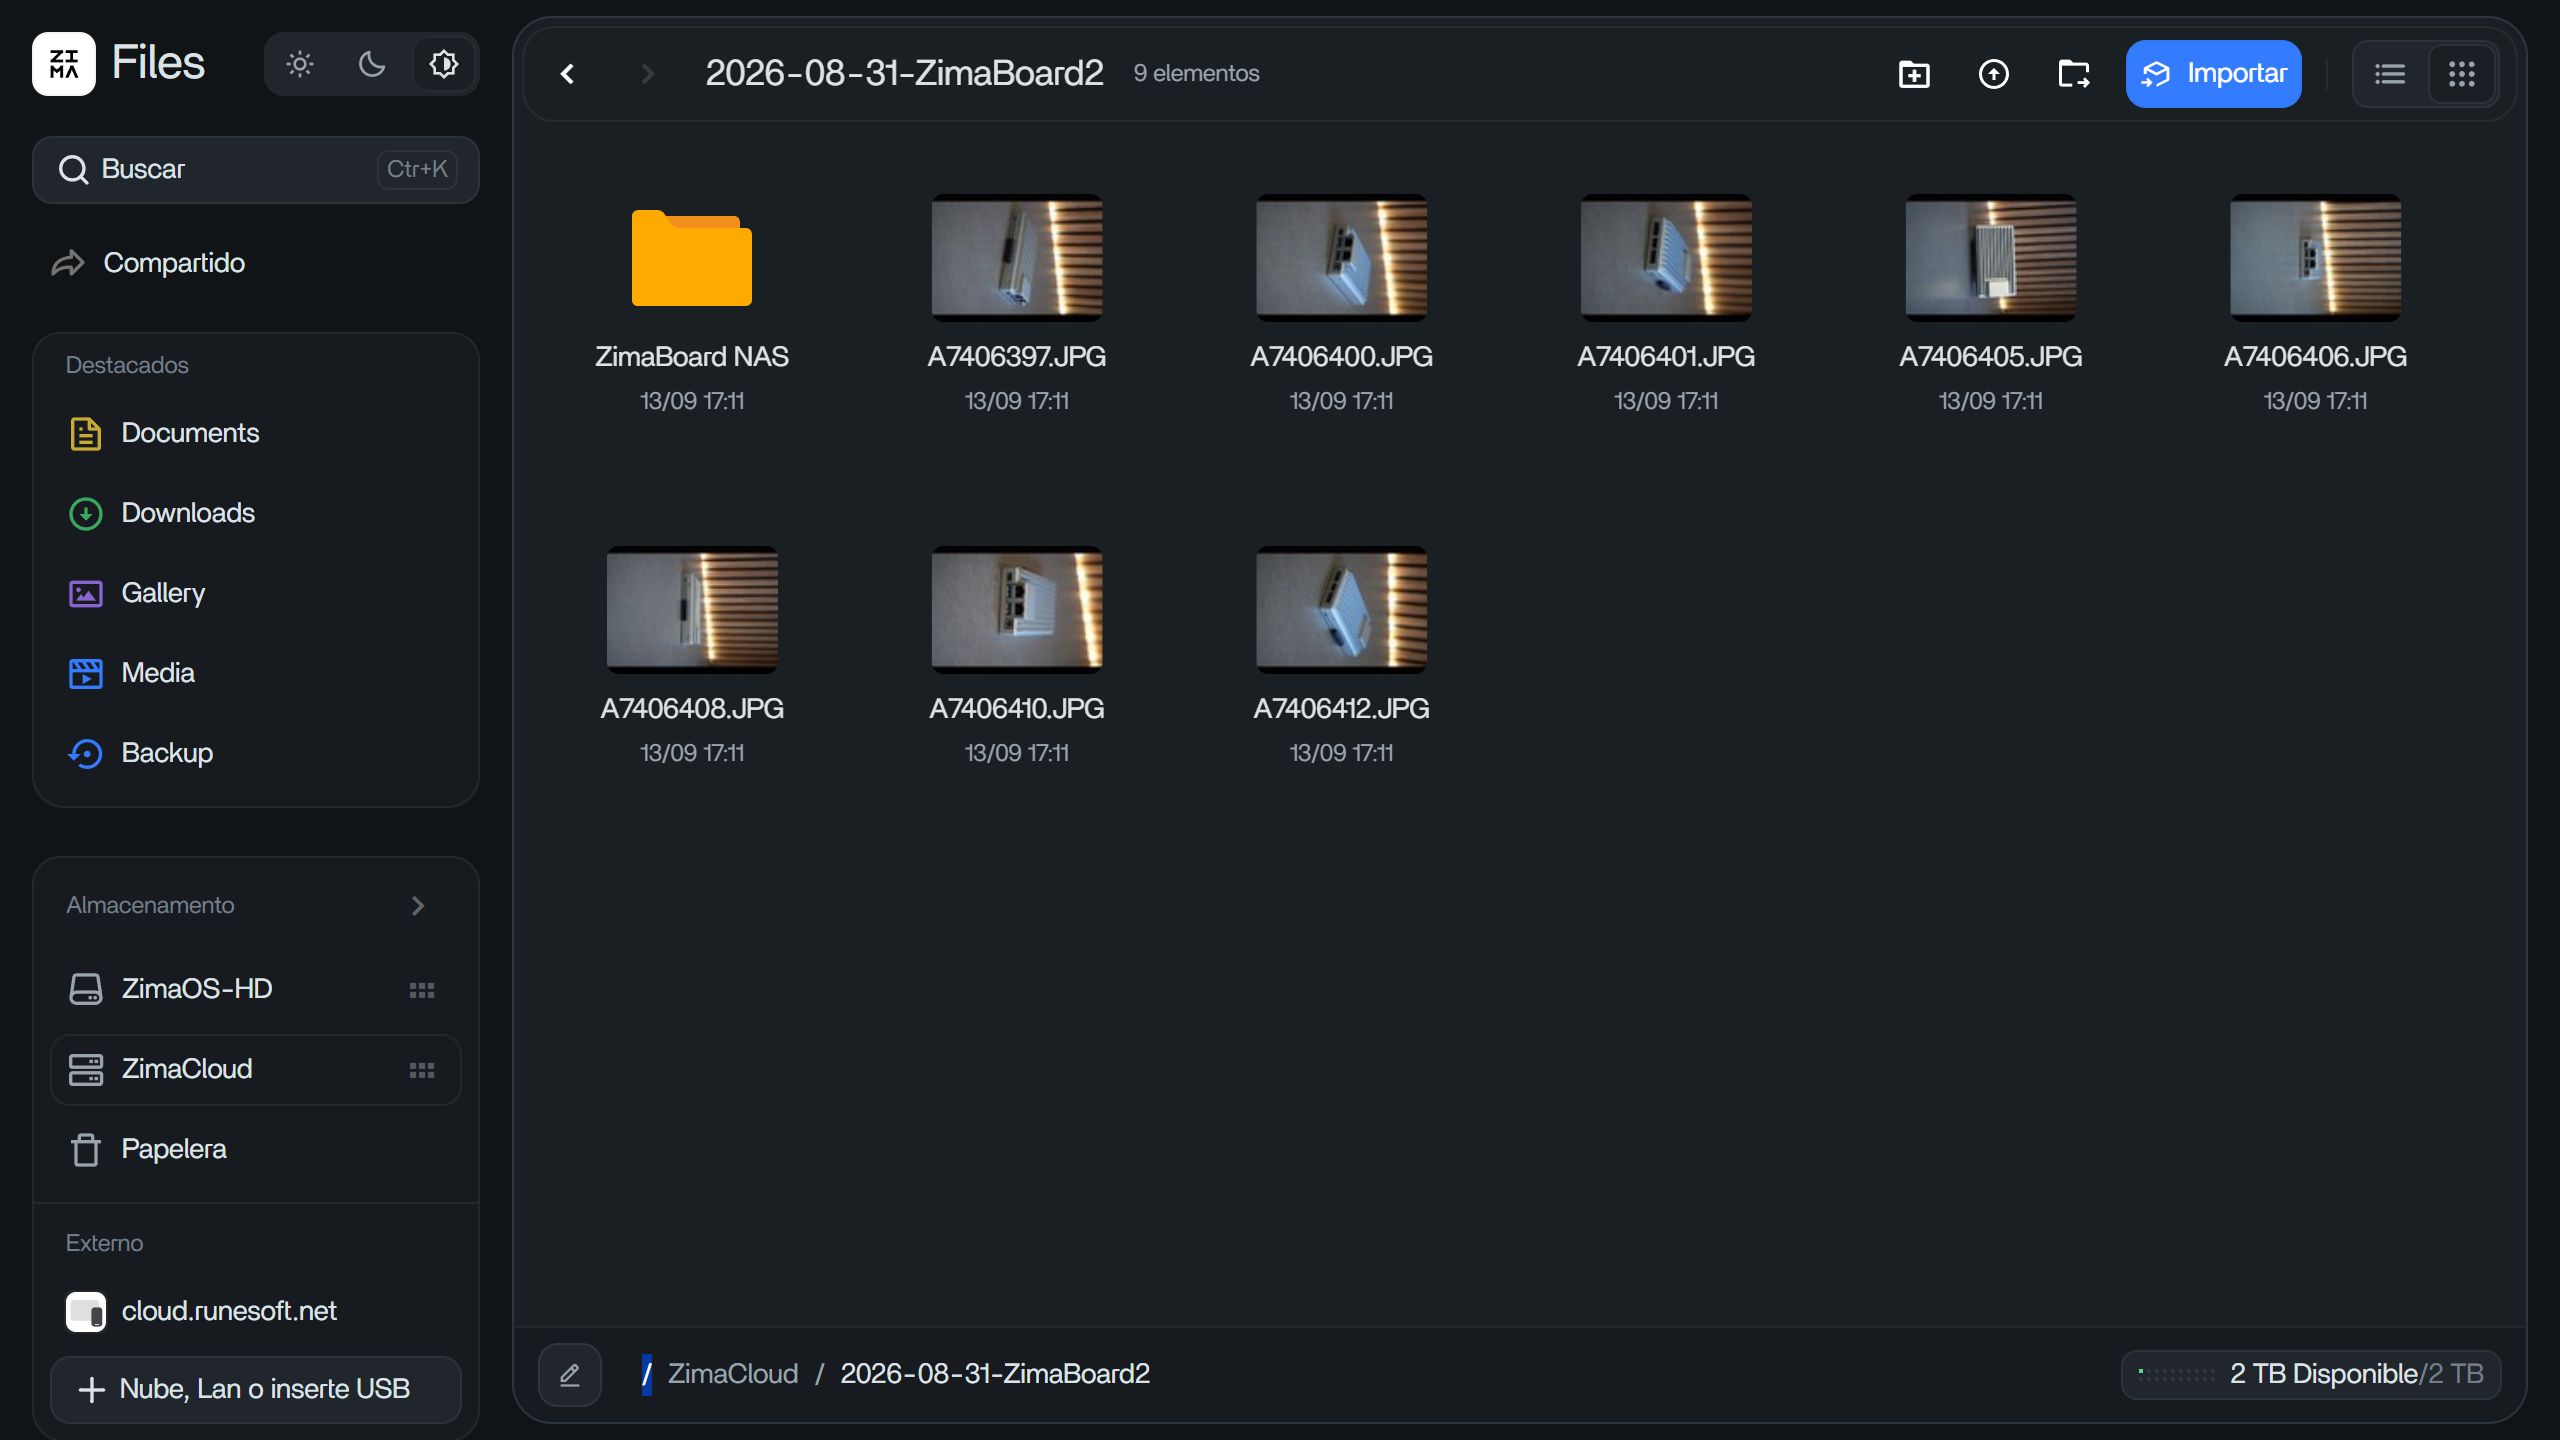The image size is (2560, 1440).
Task: Select the automatic theme toggle
Action: (444, 65)
